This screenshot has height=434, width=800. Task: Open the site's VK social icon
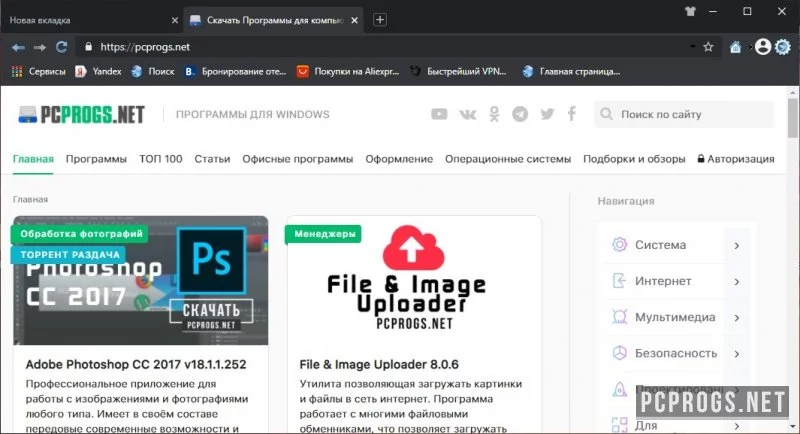tap(467, 114)
